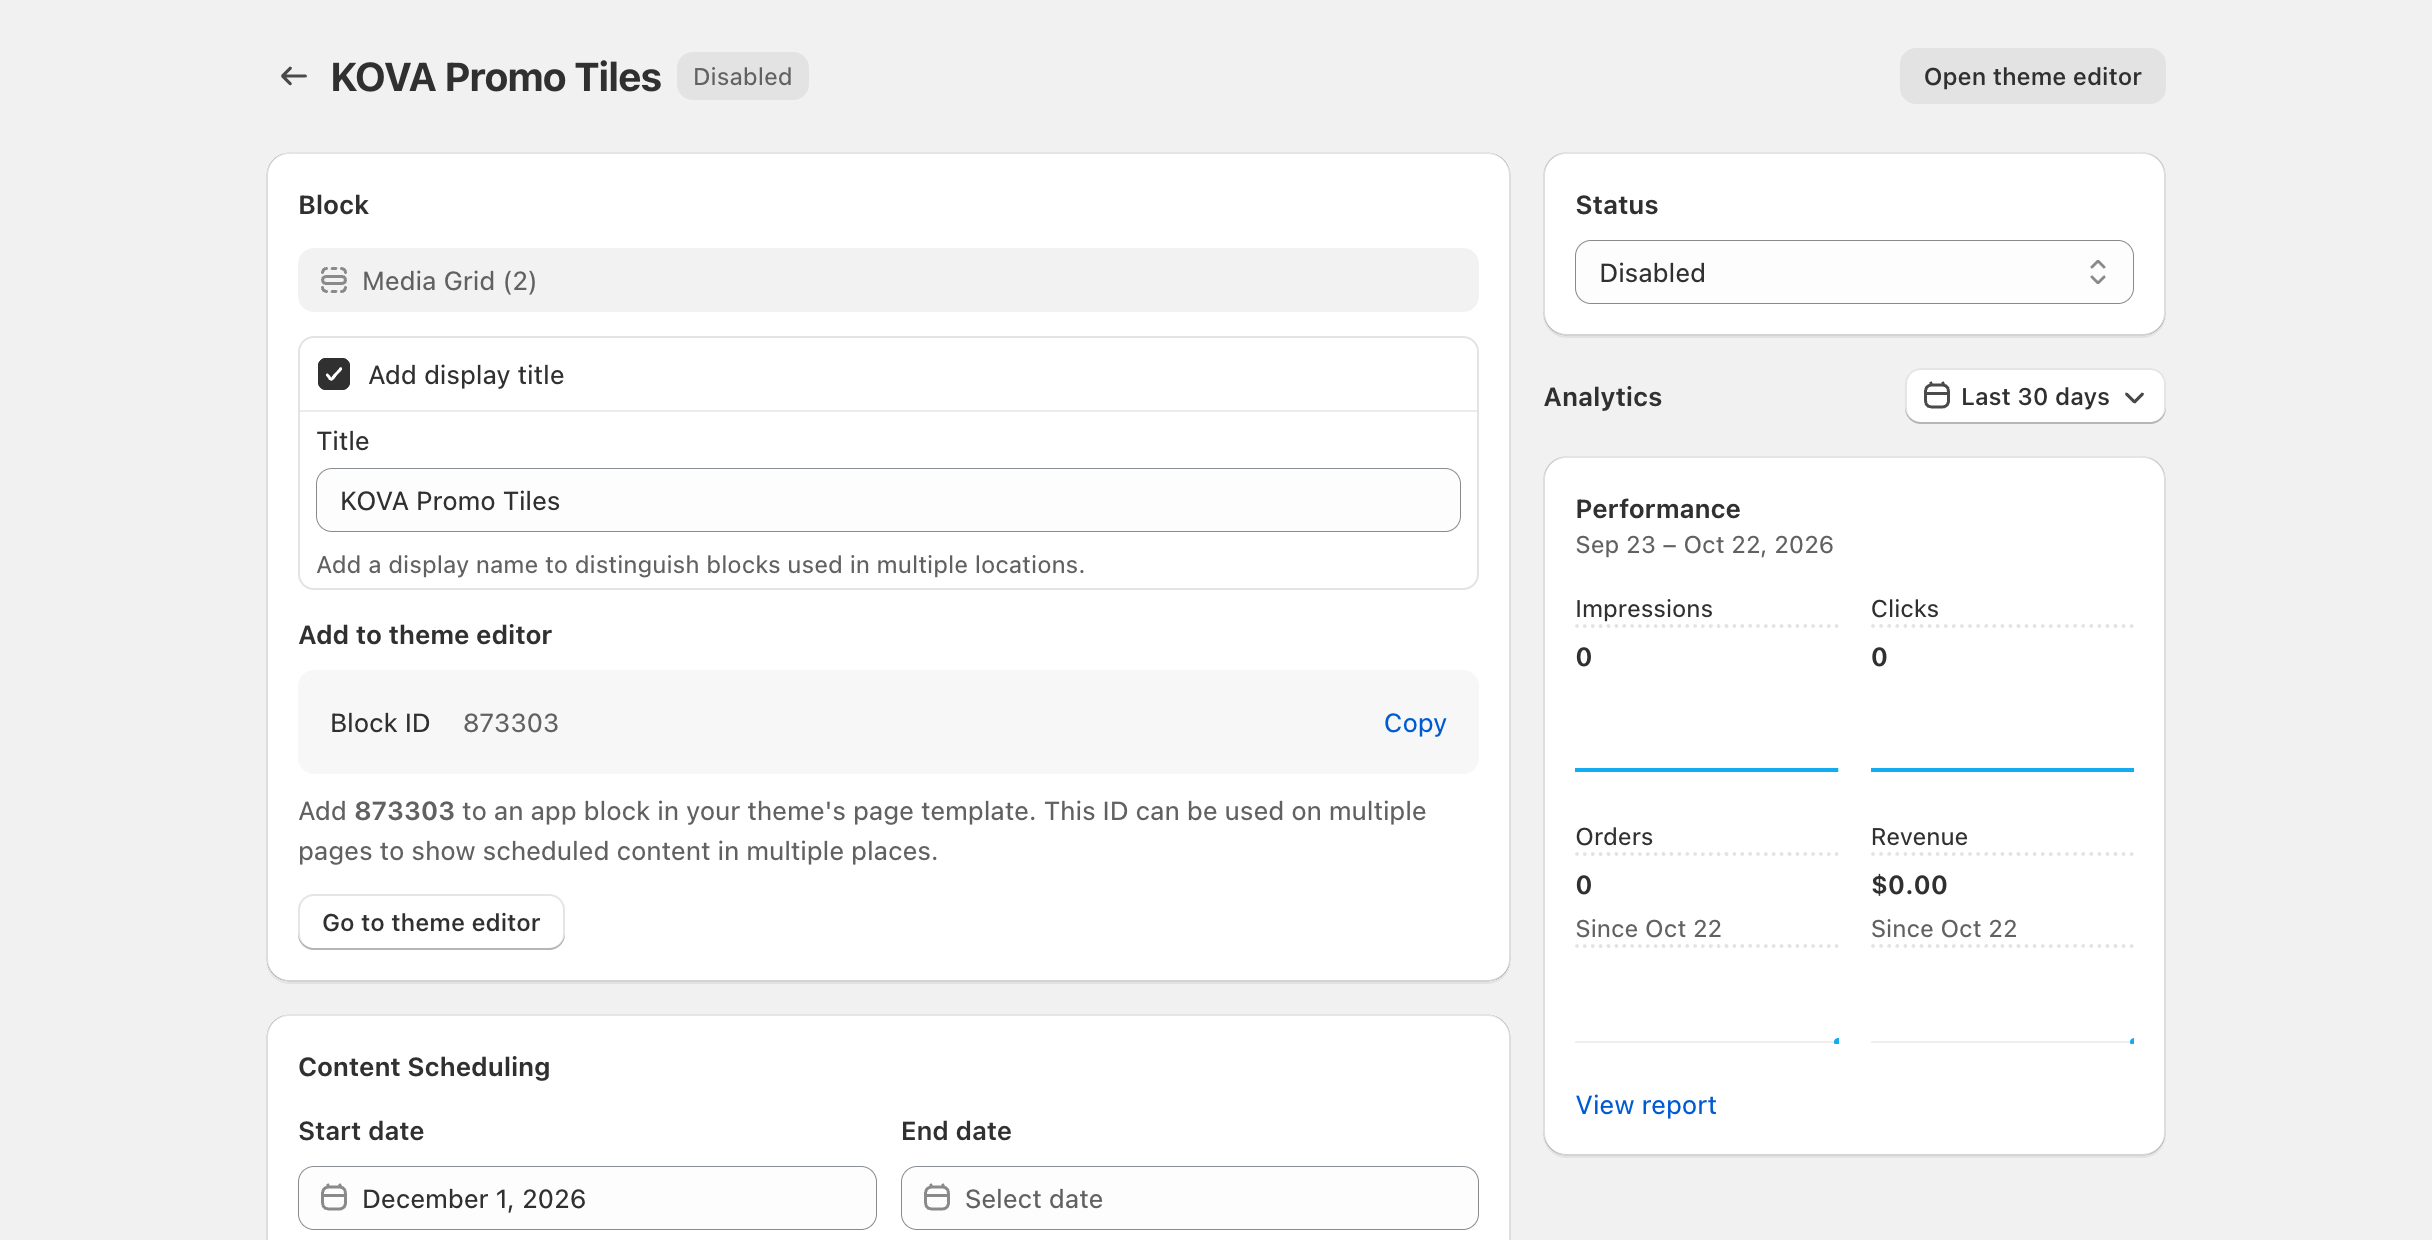
Task: Expand the Last 30 days date range
Action: tap(2035, 396)
